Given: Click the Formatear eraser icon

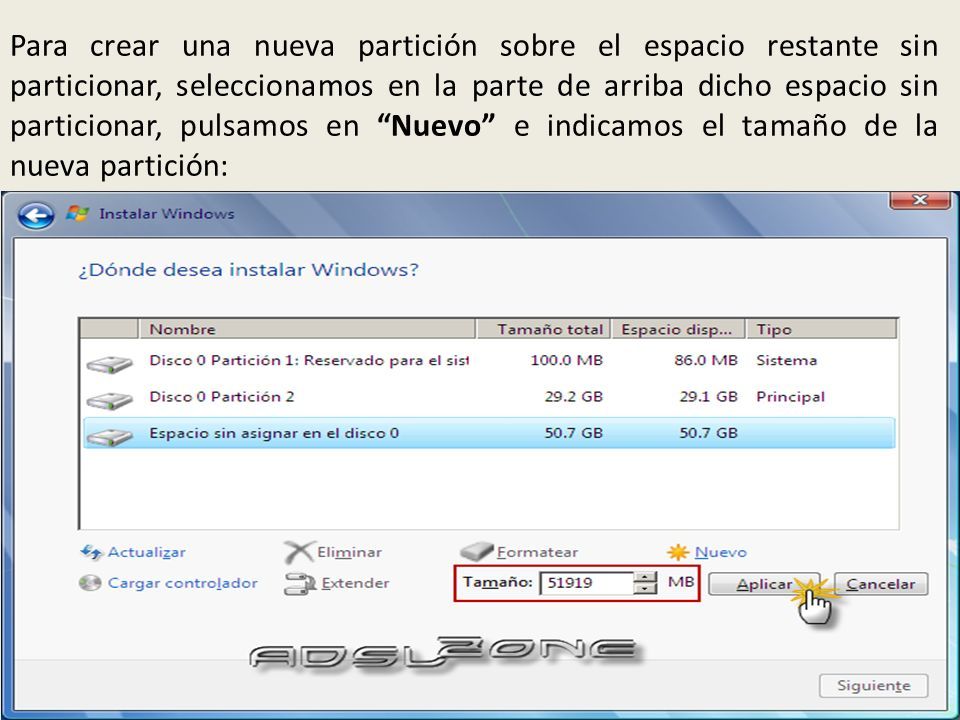Looking at the screenshot, I should [x=476, y=552].
